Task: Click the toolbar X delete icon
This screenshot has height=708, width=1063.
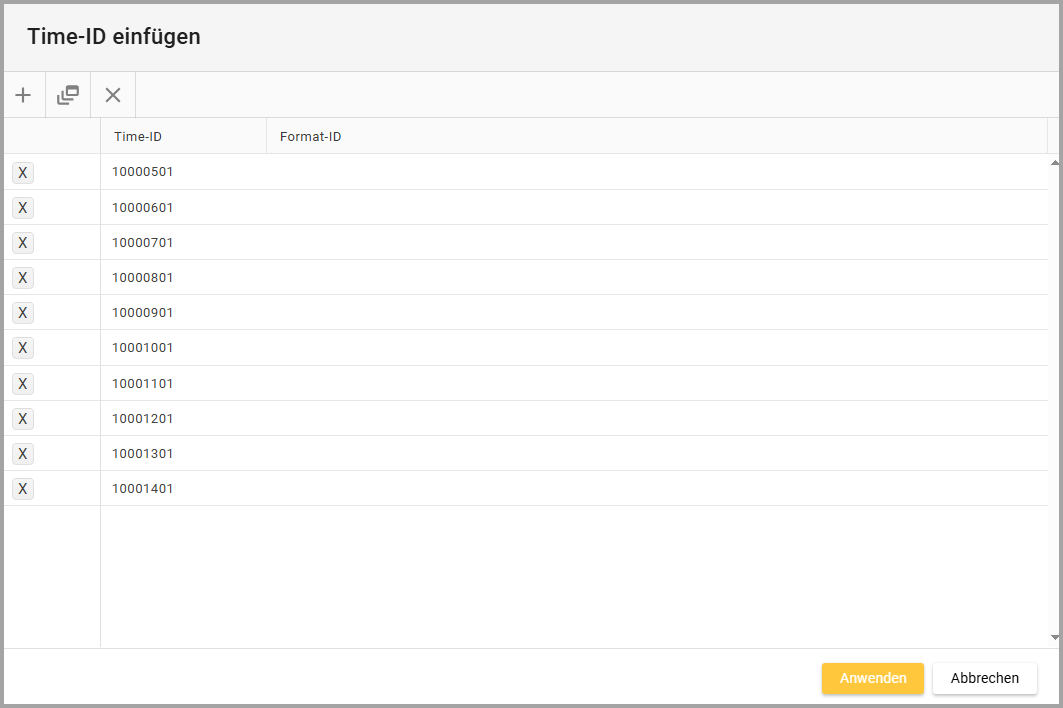Action: pos(113,96)
